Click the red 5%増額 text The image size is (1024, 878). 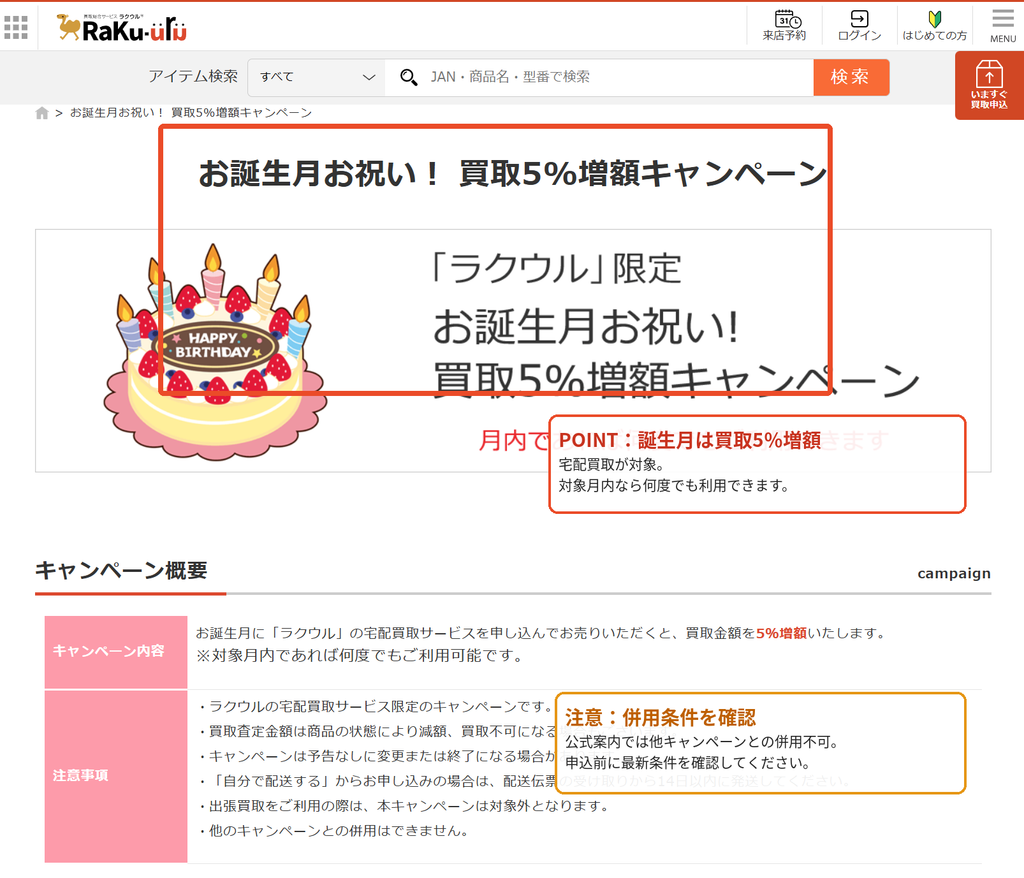point(781,633)
